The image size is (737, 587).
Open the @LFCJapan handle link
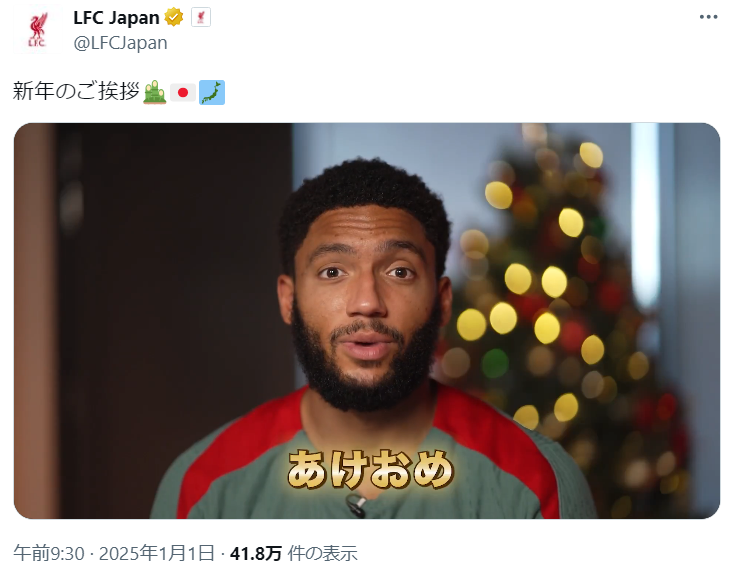[x=120, y=43]
